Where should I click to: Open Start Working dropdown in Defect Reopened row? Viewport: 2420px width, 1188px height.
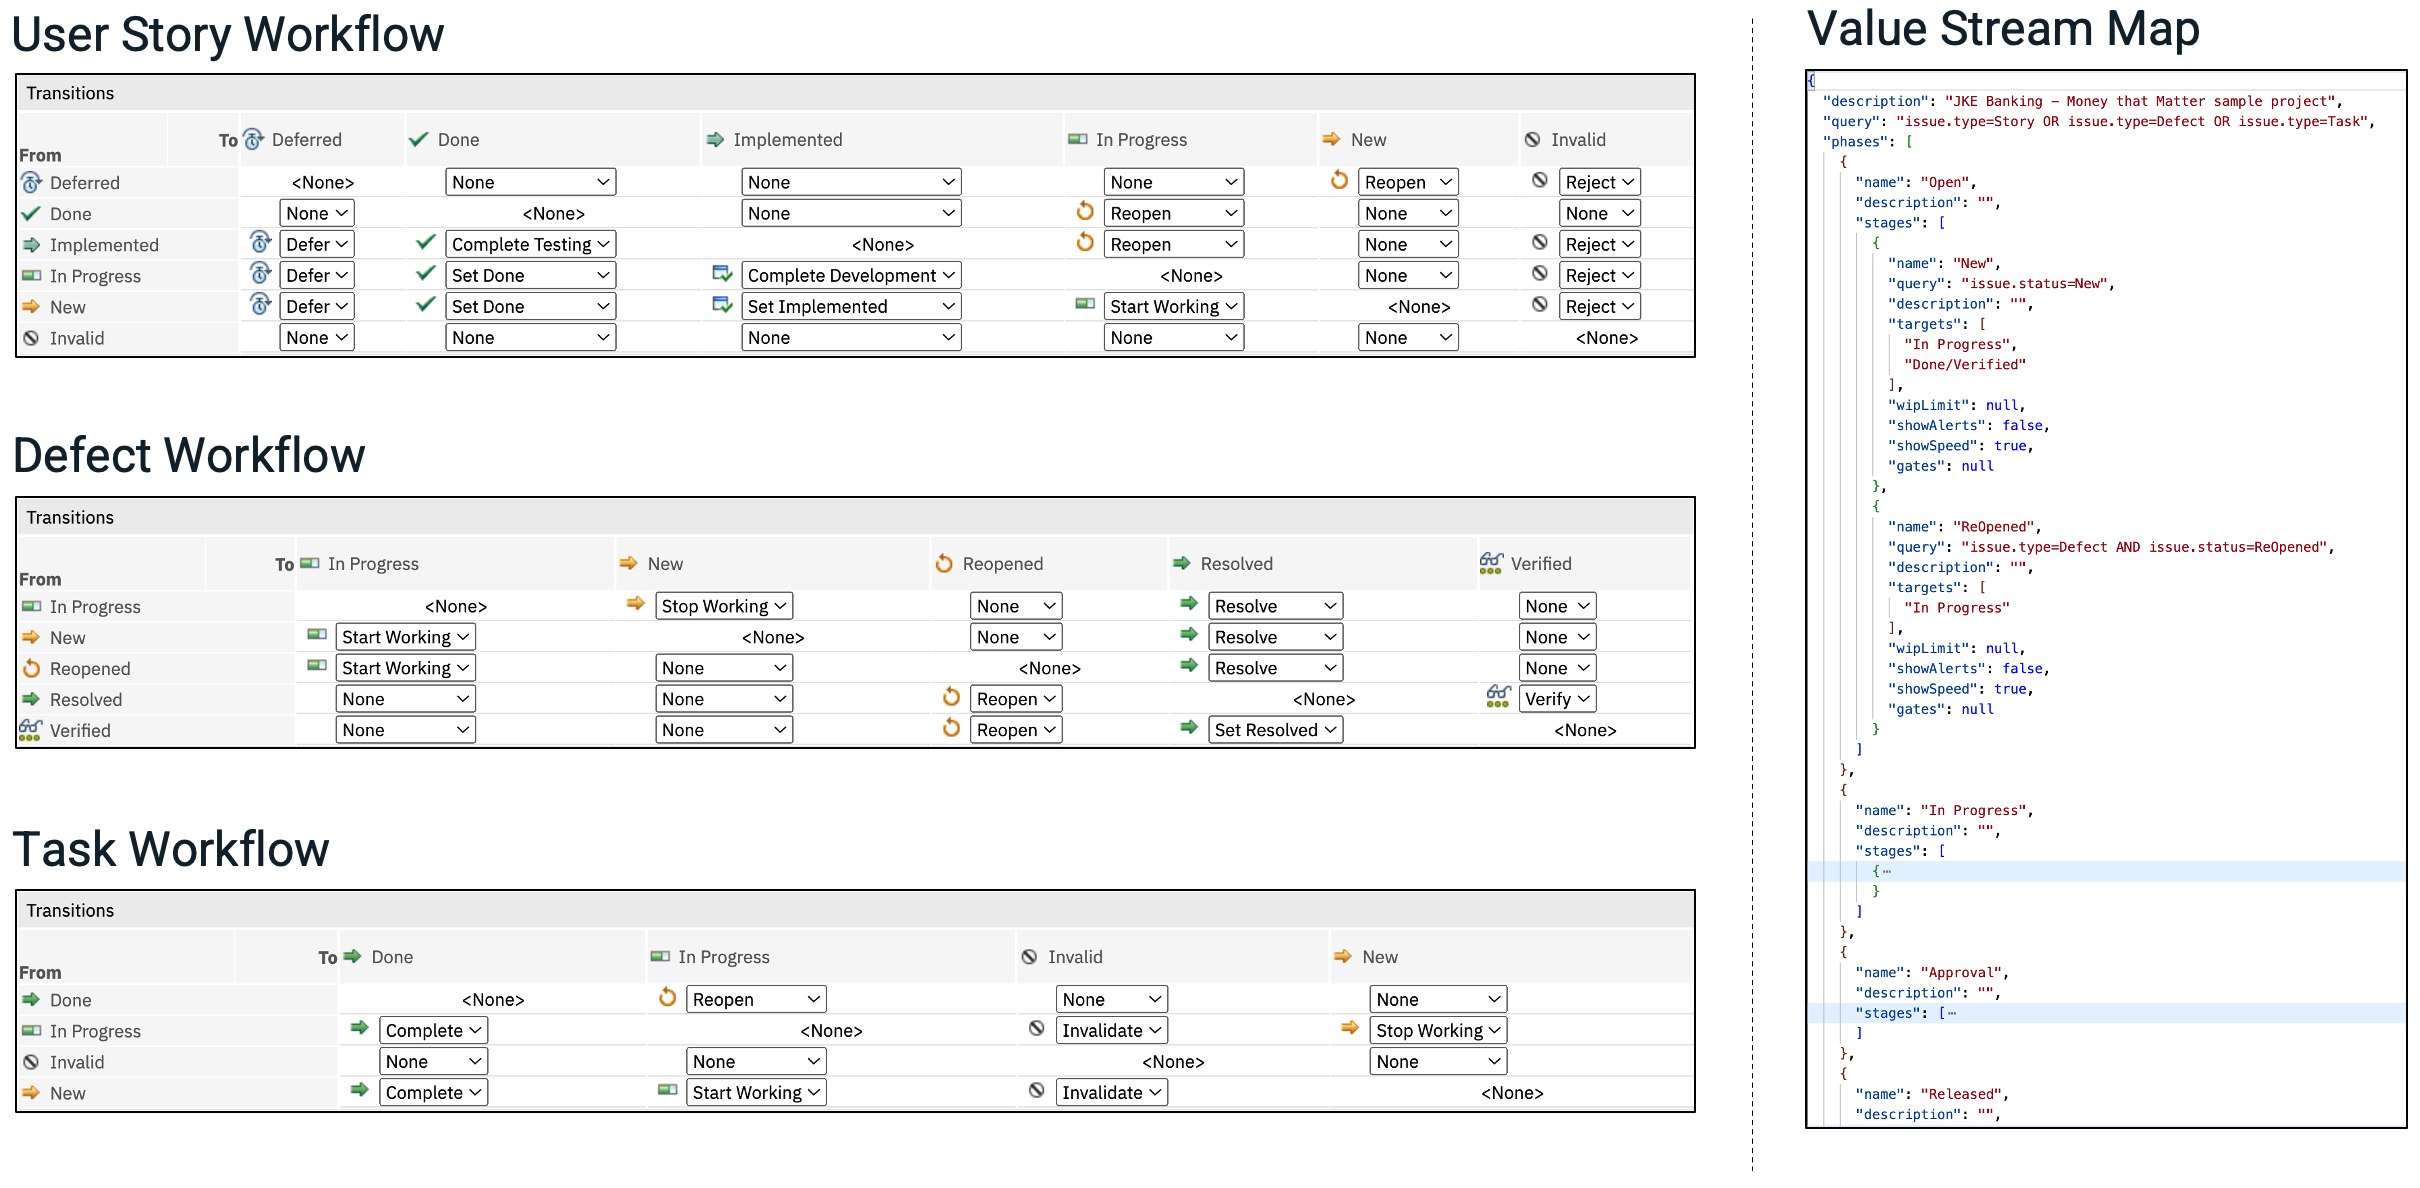click(405, 668)
